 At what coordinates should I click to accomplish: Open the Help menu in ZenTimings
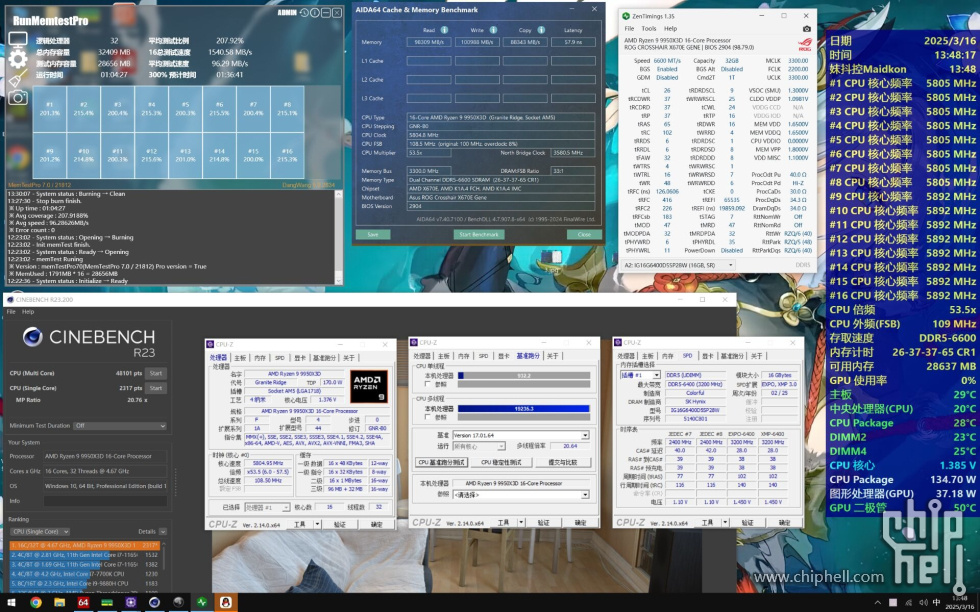(x=670, y=29)
